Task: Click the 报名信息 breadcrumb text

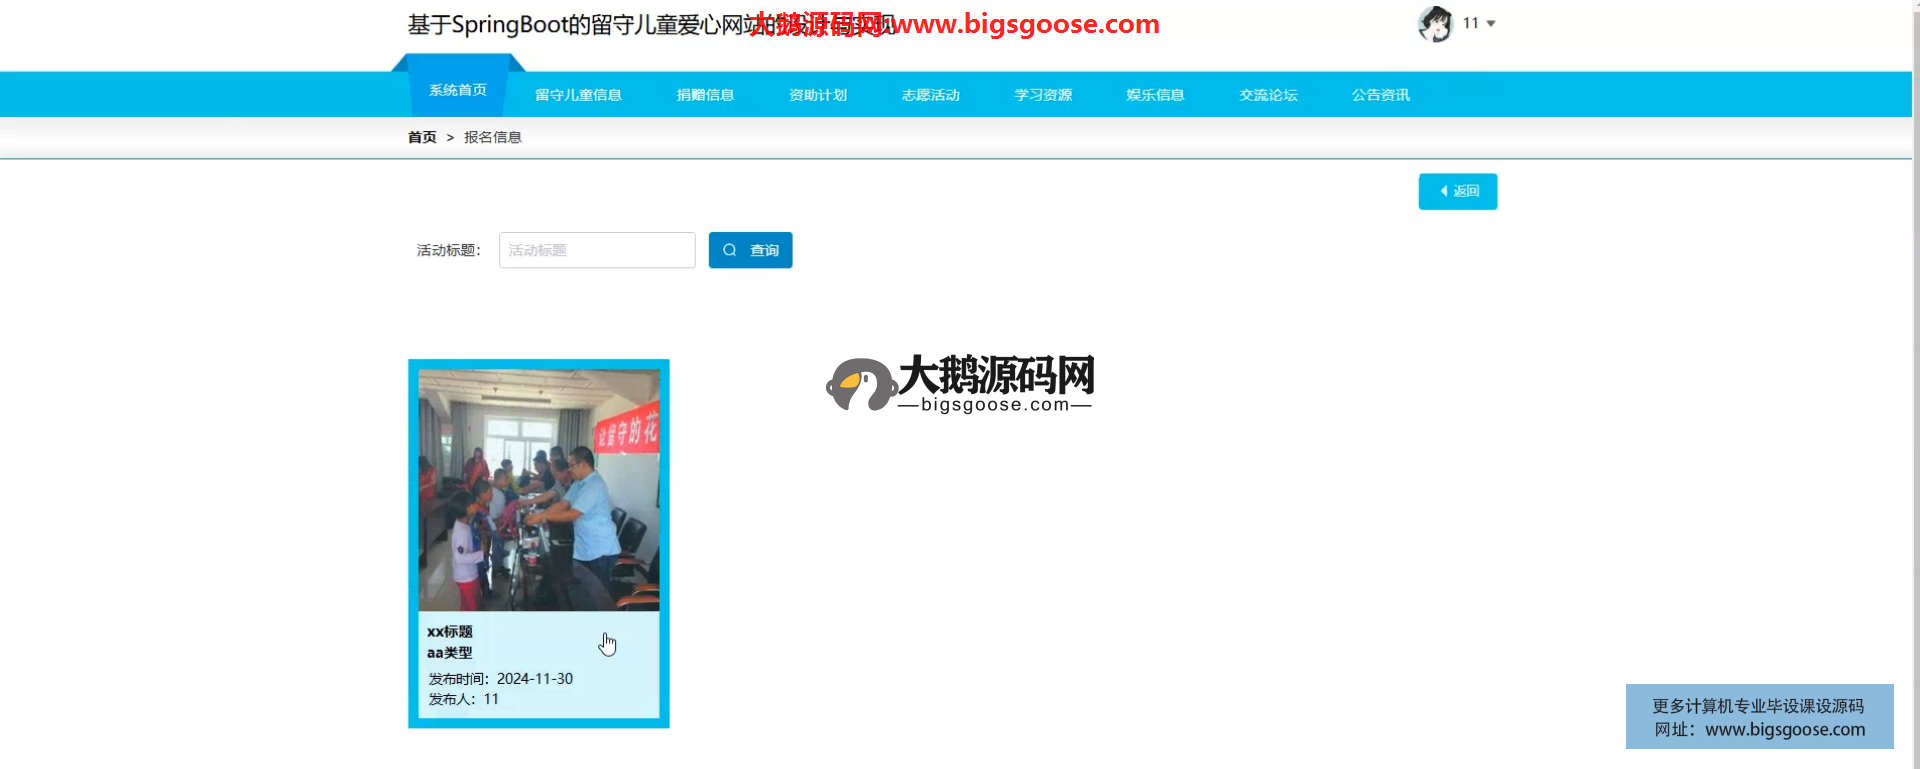Action: (493, 137)
